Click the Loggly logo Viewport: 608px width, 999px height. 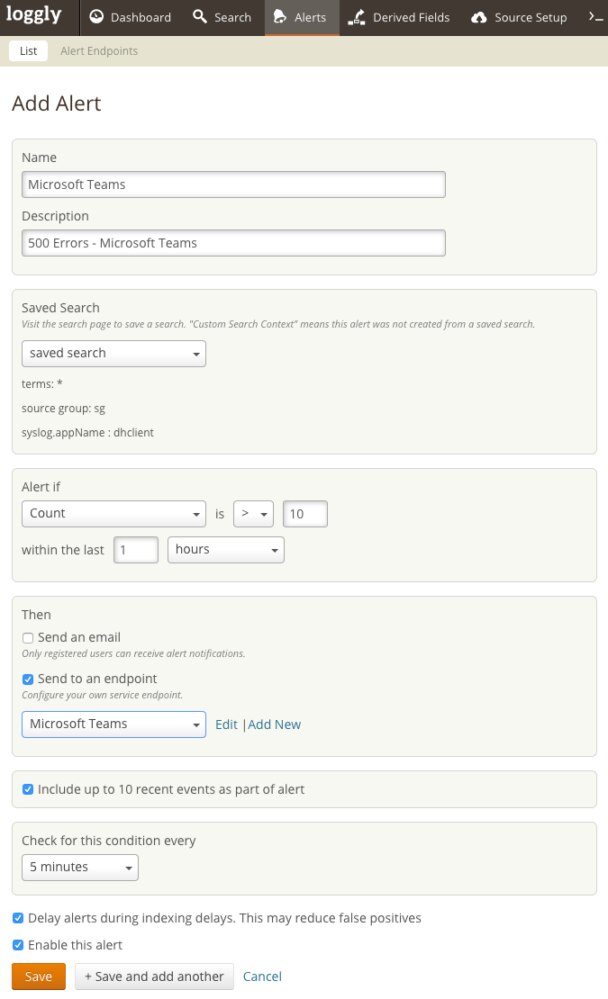33,16
